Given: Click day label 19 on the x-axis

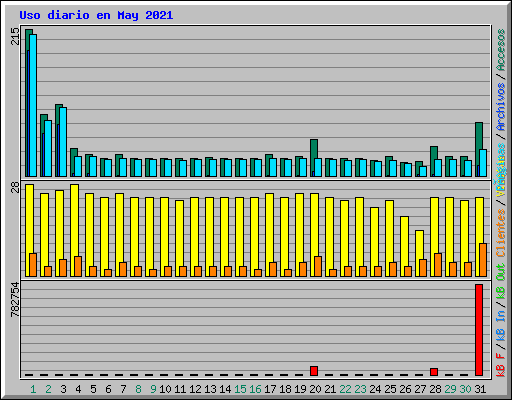Looking at the screenshot, I should (x=300, y=389).
